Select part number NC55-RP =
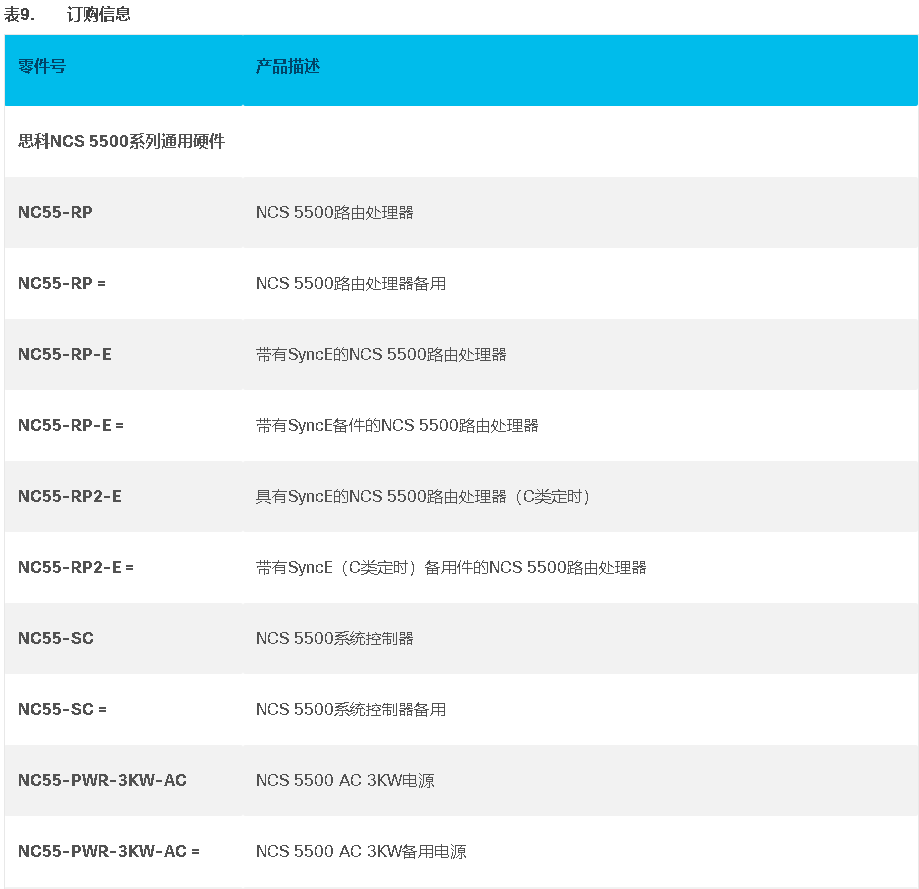 [x=62, y=283]
